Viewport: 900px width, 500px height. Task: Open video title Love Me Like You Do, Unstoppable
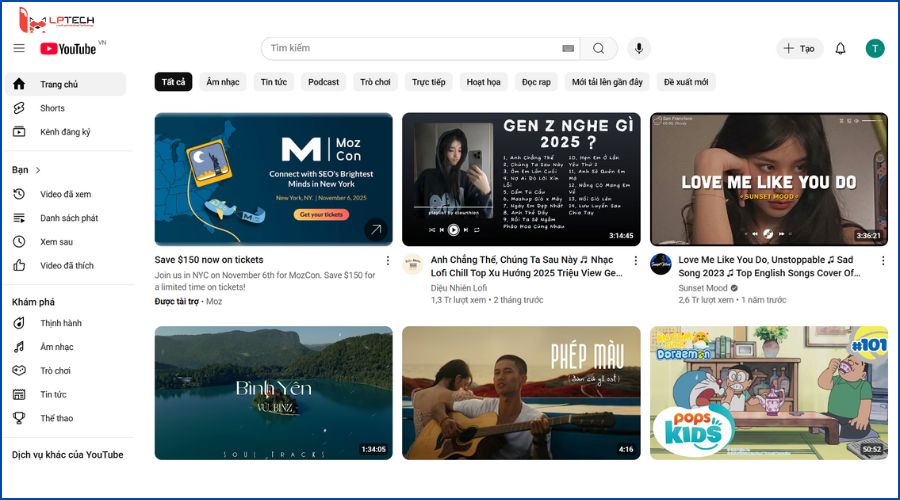769,266
